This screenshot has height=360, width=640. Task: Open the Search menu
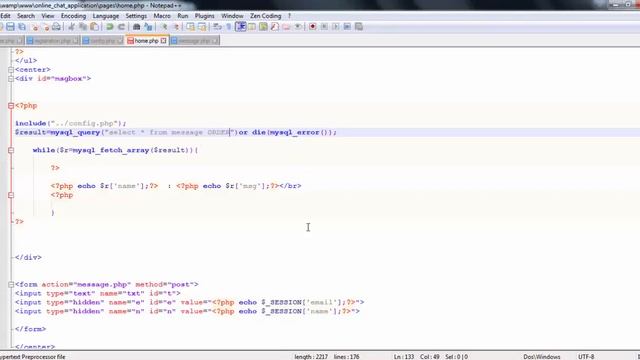[x=26, y=16]
